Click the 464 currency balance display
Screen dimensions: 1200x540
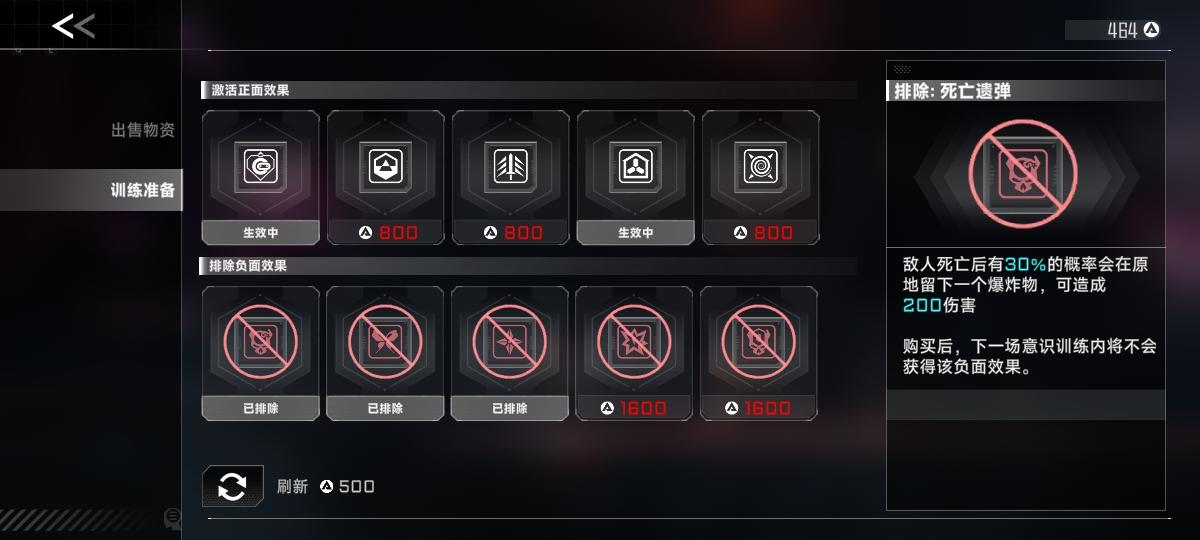coord(1114,30)
